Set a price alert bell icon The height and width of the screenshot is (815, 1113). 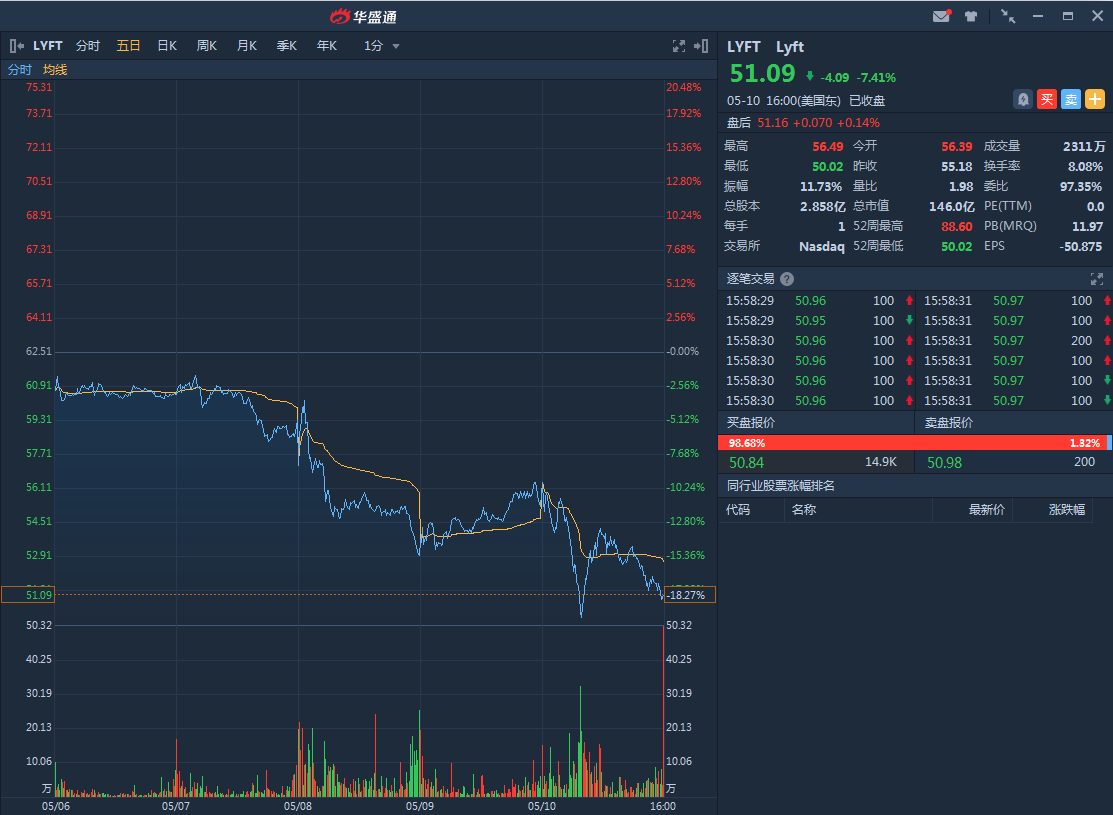click(x=1023, y=99)
